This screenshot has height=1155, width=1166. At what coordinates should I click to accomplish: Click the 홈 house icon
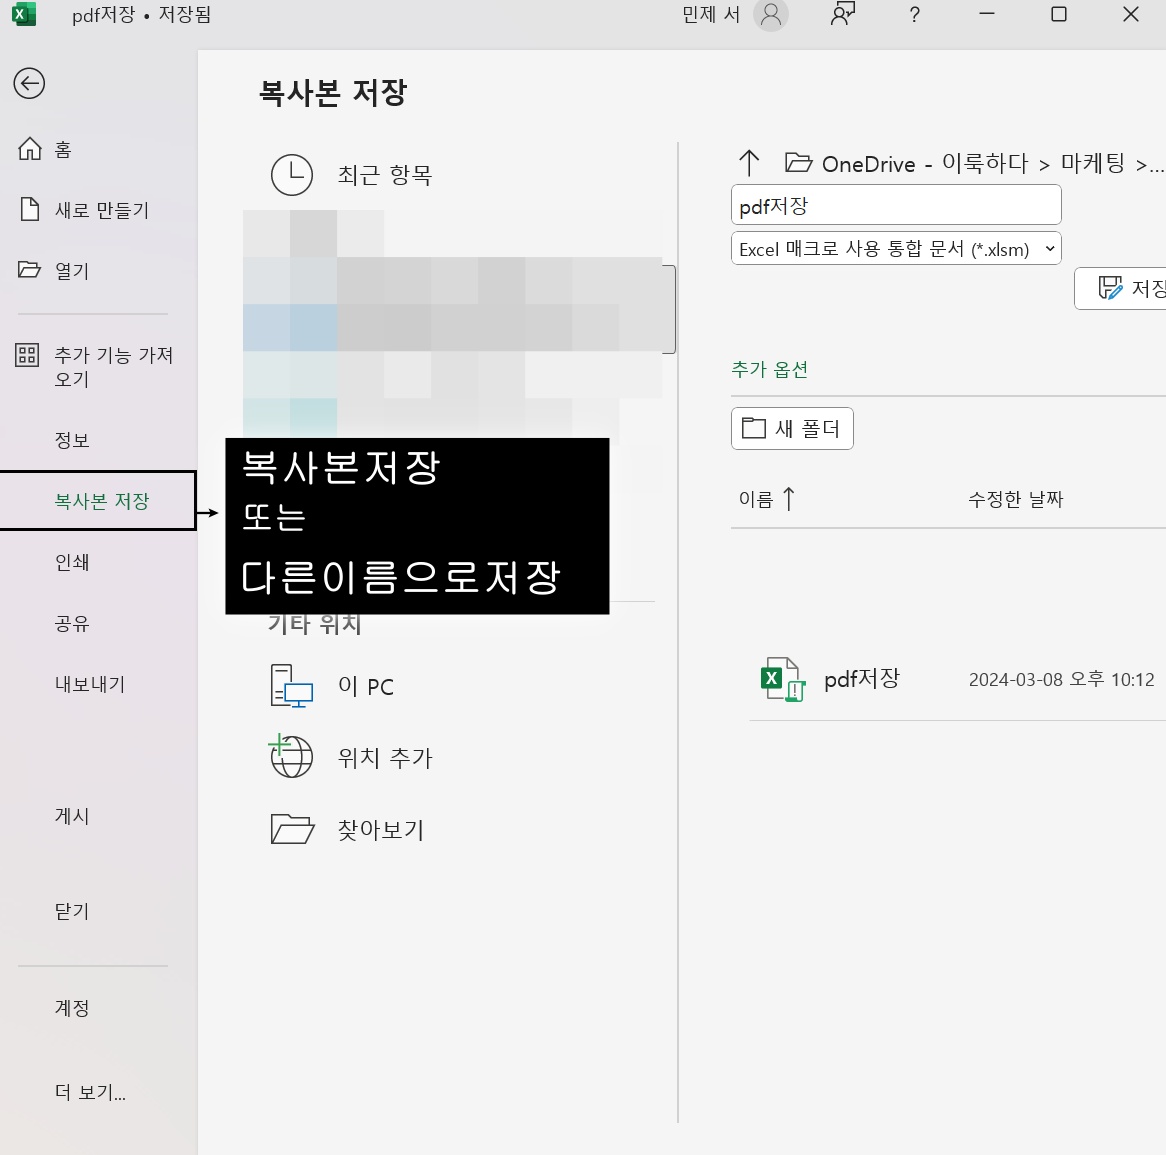tap(30, 149)
